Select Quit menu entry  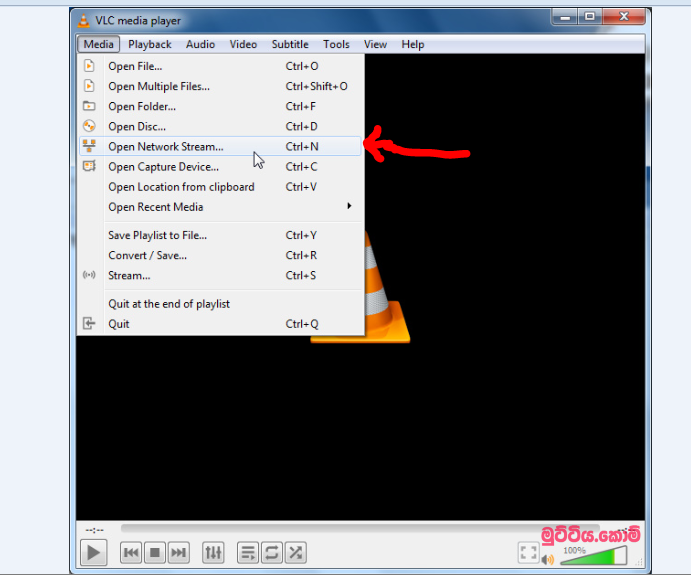point(220,324)
